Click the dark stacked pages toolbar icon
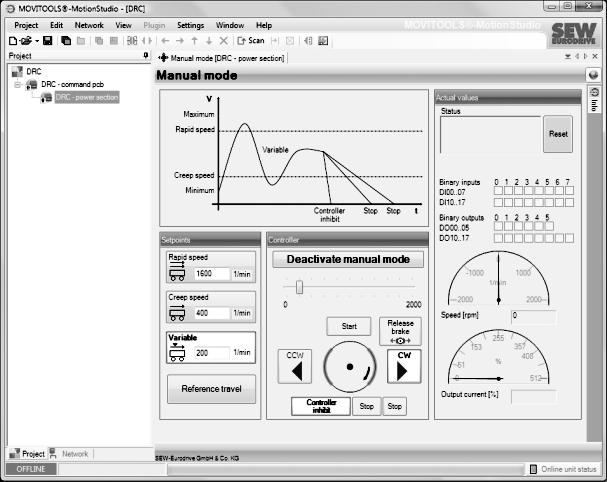607x482 pixels. click(66, 41)
